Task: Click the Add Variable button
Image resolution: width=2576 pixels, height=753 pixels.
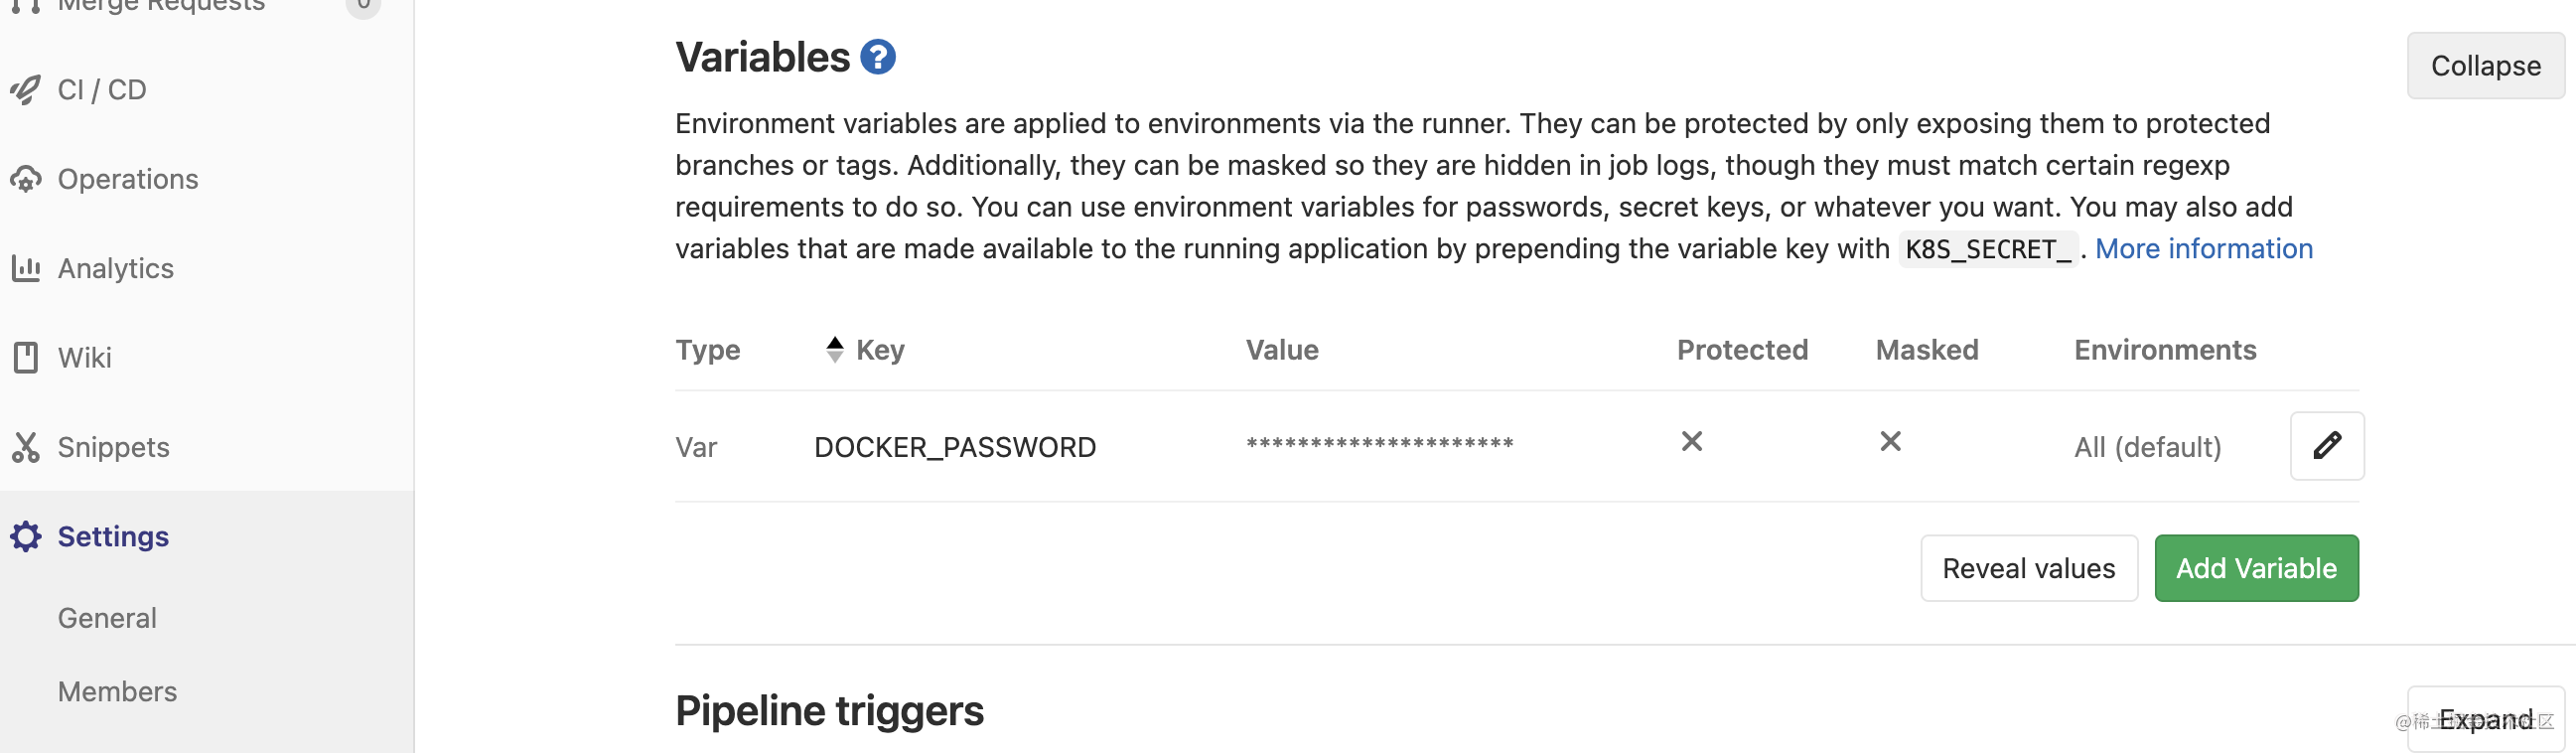Action: [2256, 567]
